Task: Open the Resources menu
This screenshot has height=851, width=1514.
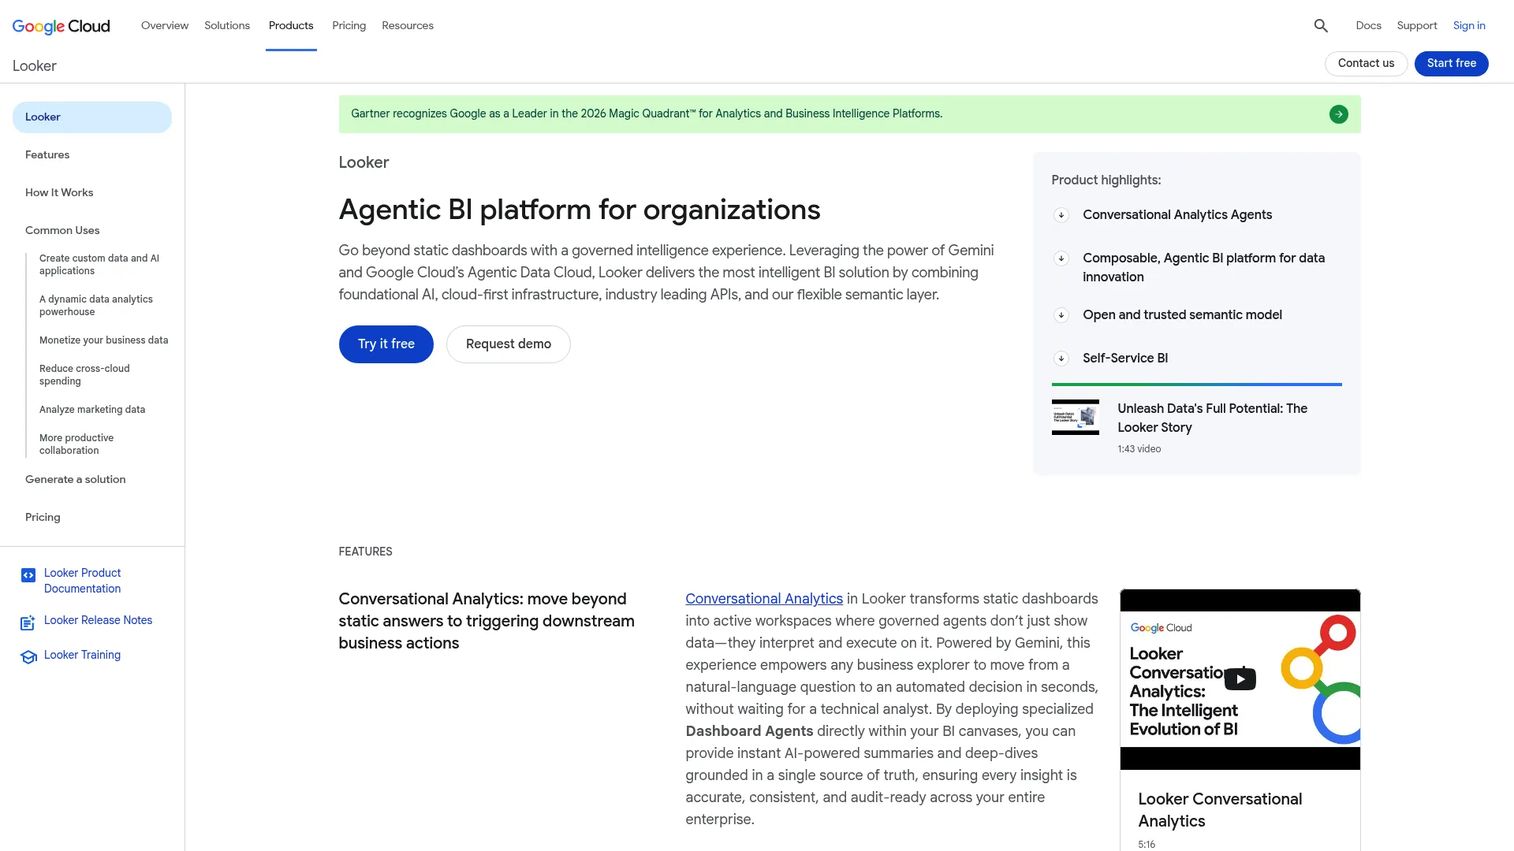Action: [408, 26]
